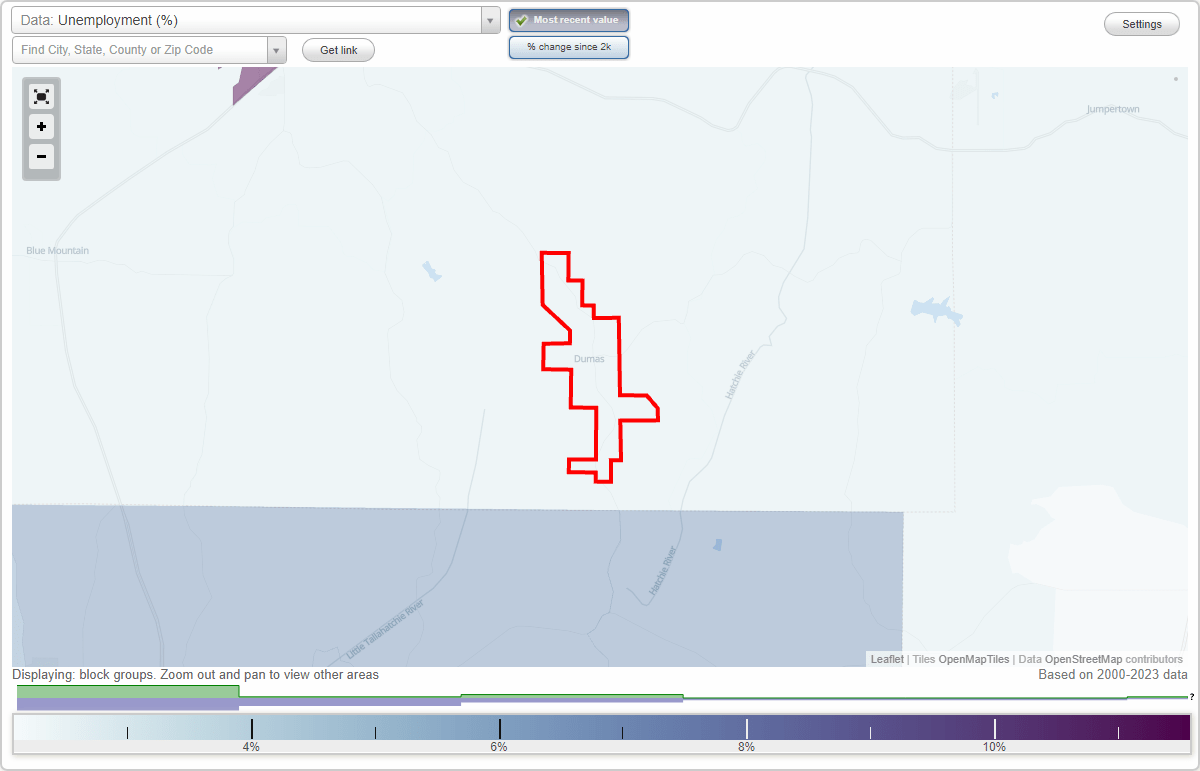The height and width of the screenshot is (771, 1200).
Task: Follow the Leaflet attribution link
Action: click(x=887, y=659)
